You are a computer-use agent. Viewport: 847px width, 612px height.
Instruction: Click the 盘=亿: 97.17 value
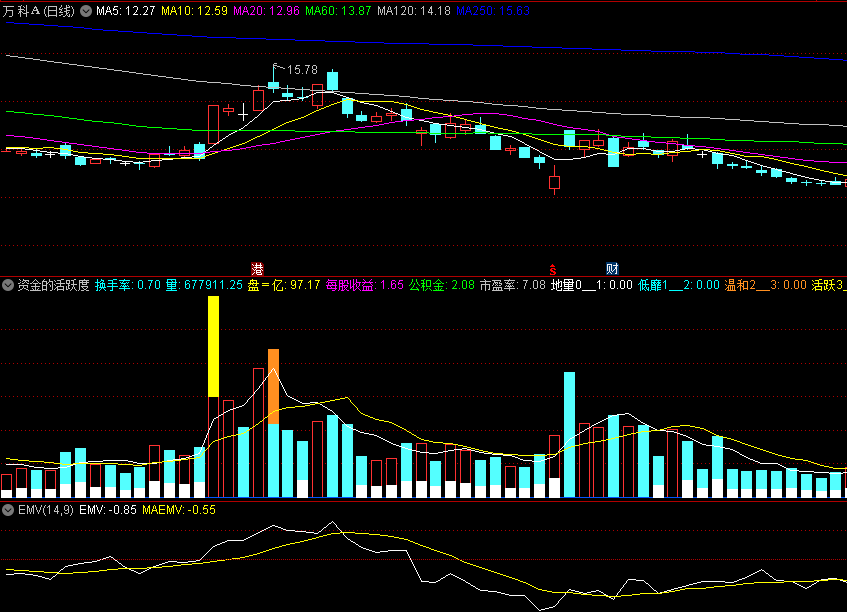coord(284,285)
